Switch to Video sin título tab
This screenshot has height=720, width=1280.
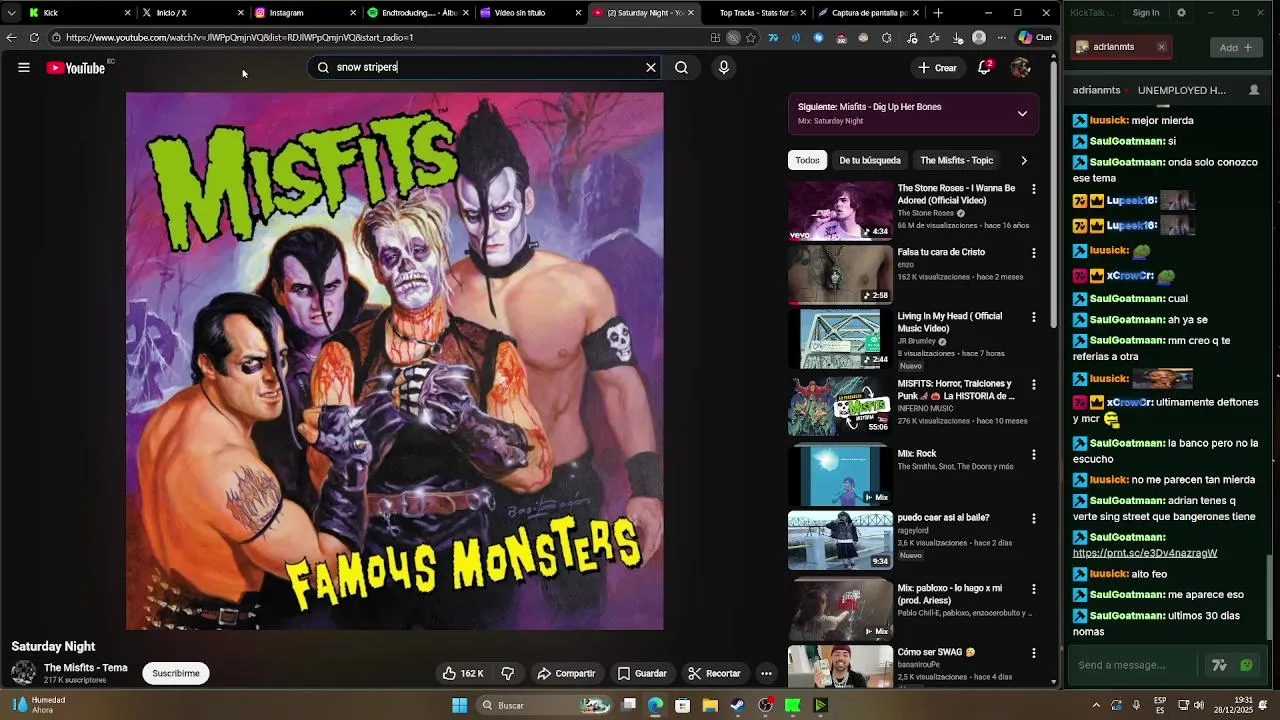click(530, 13)
